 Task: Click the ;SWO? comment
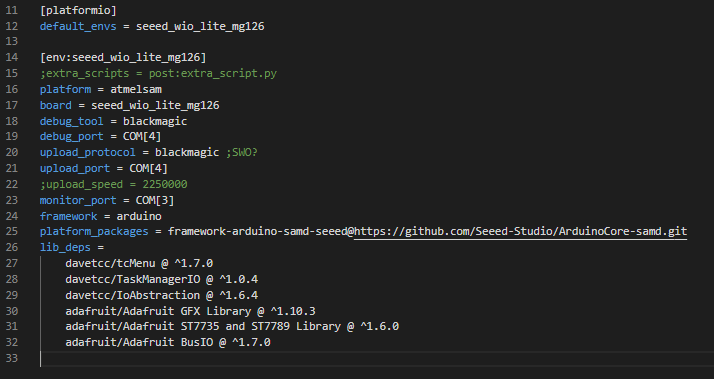coord(242,153)
